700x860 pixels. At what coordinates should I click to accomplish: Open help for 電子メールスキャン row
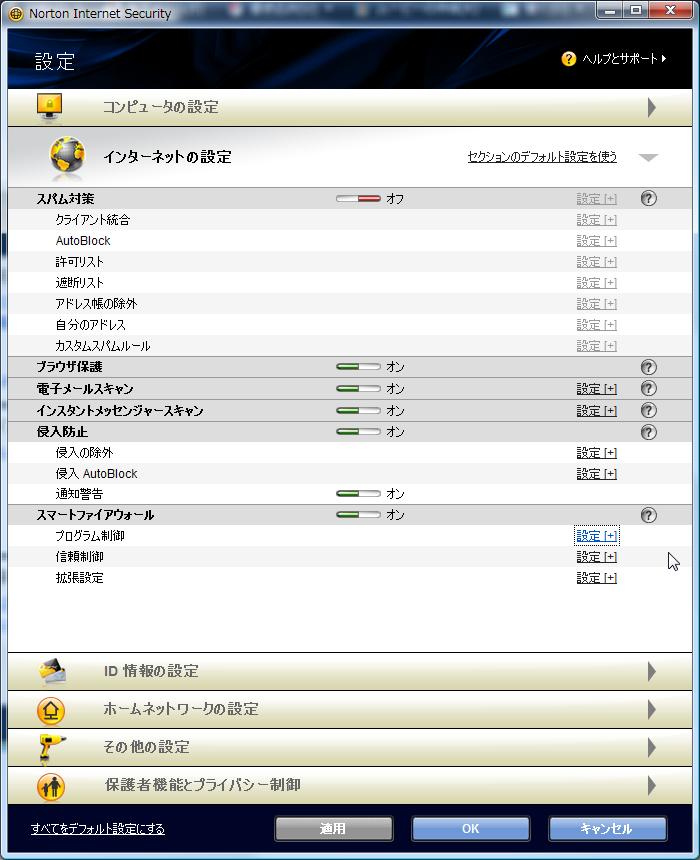(x=648, y=388)
